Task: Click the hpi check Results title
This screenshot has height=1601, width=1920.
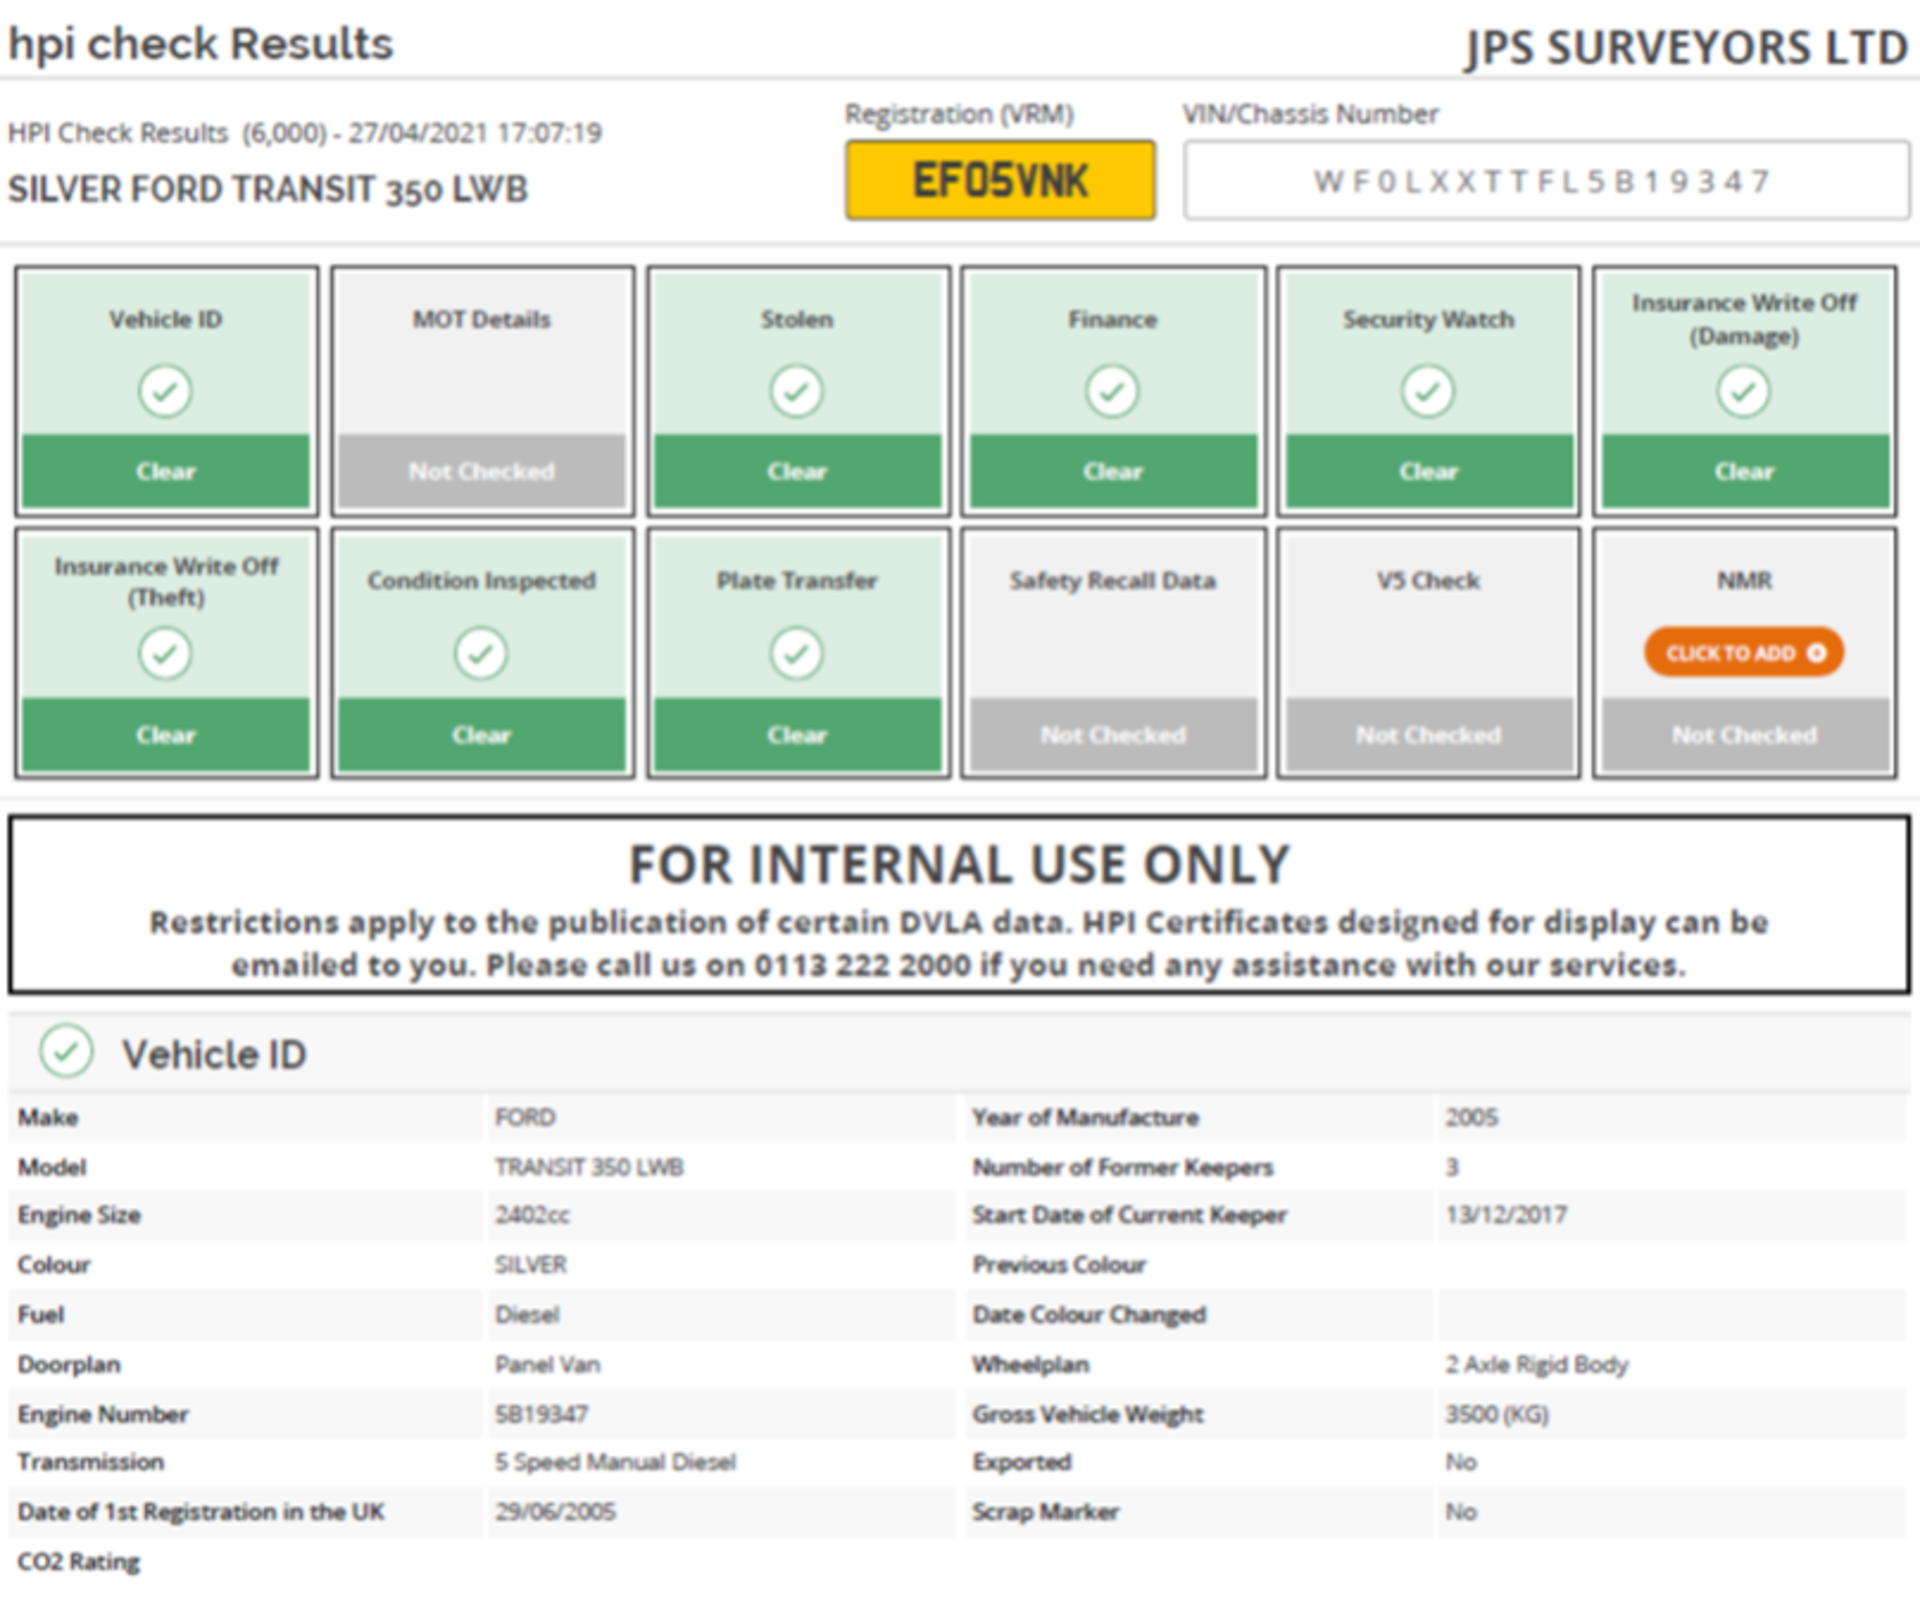Action: [x=201, y=44]
